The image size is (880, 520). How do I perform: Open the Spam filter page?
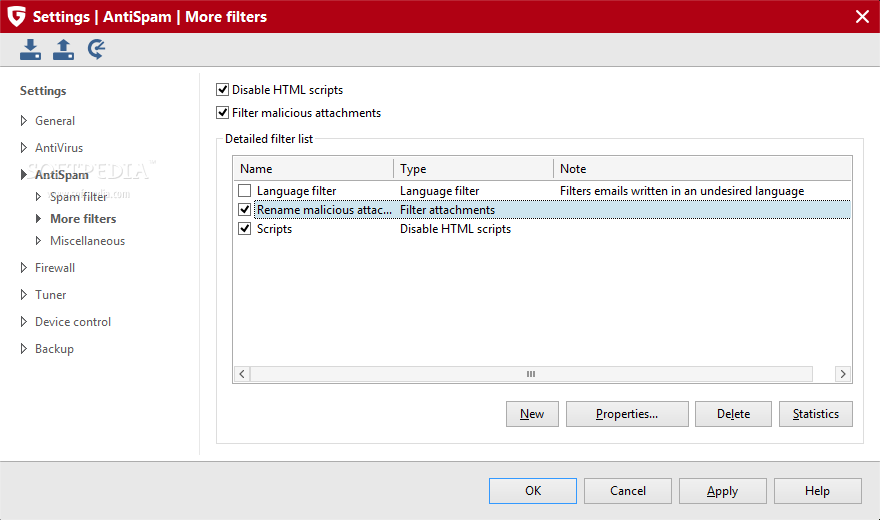coord(79,197)
